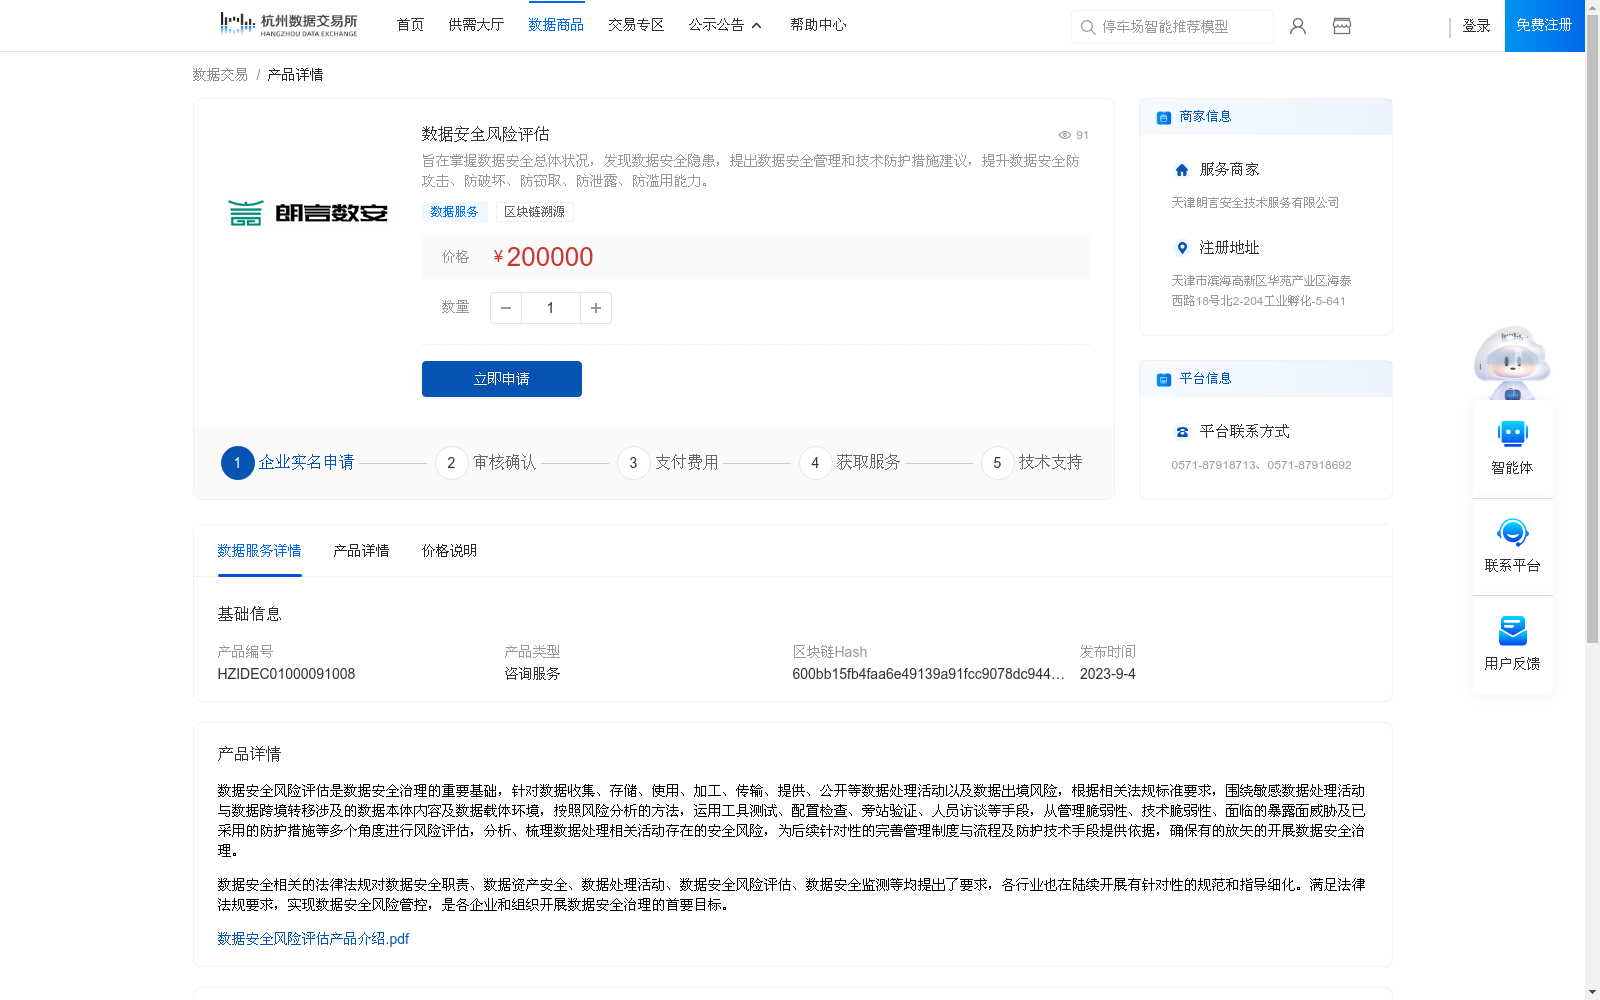This screenshot has width=1600, height=1000.
Task: Click product type value 咨询服务
Action: pyautogui.click(x=532, y=674)
